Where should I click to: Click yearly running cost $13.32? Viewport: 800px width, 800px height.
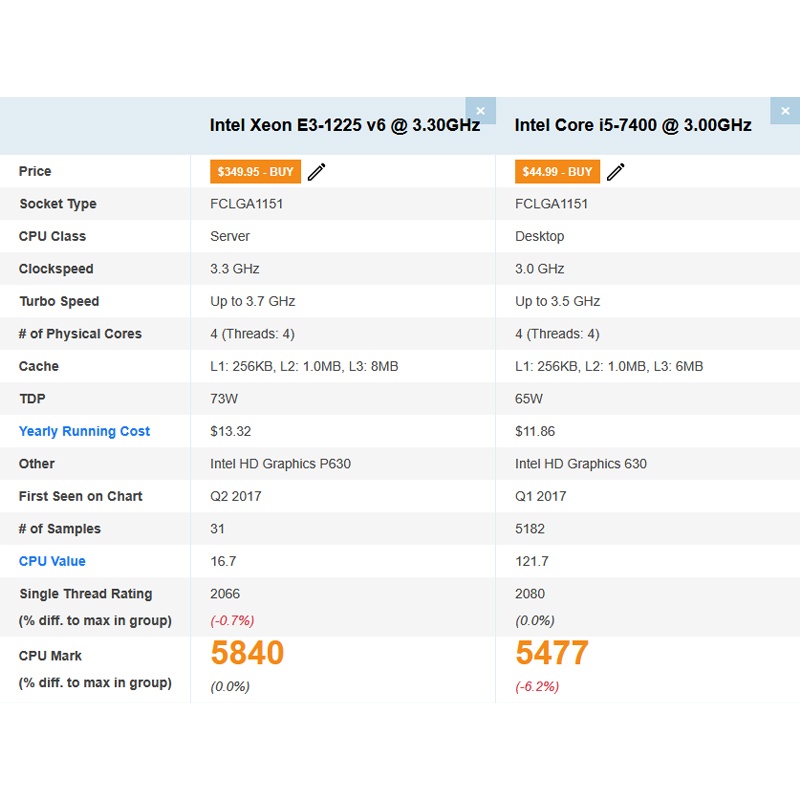click(x=231, y=432)
